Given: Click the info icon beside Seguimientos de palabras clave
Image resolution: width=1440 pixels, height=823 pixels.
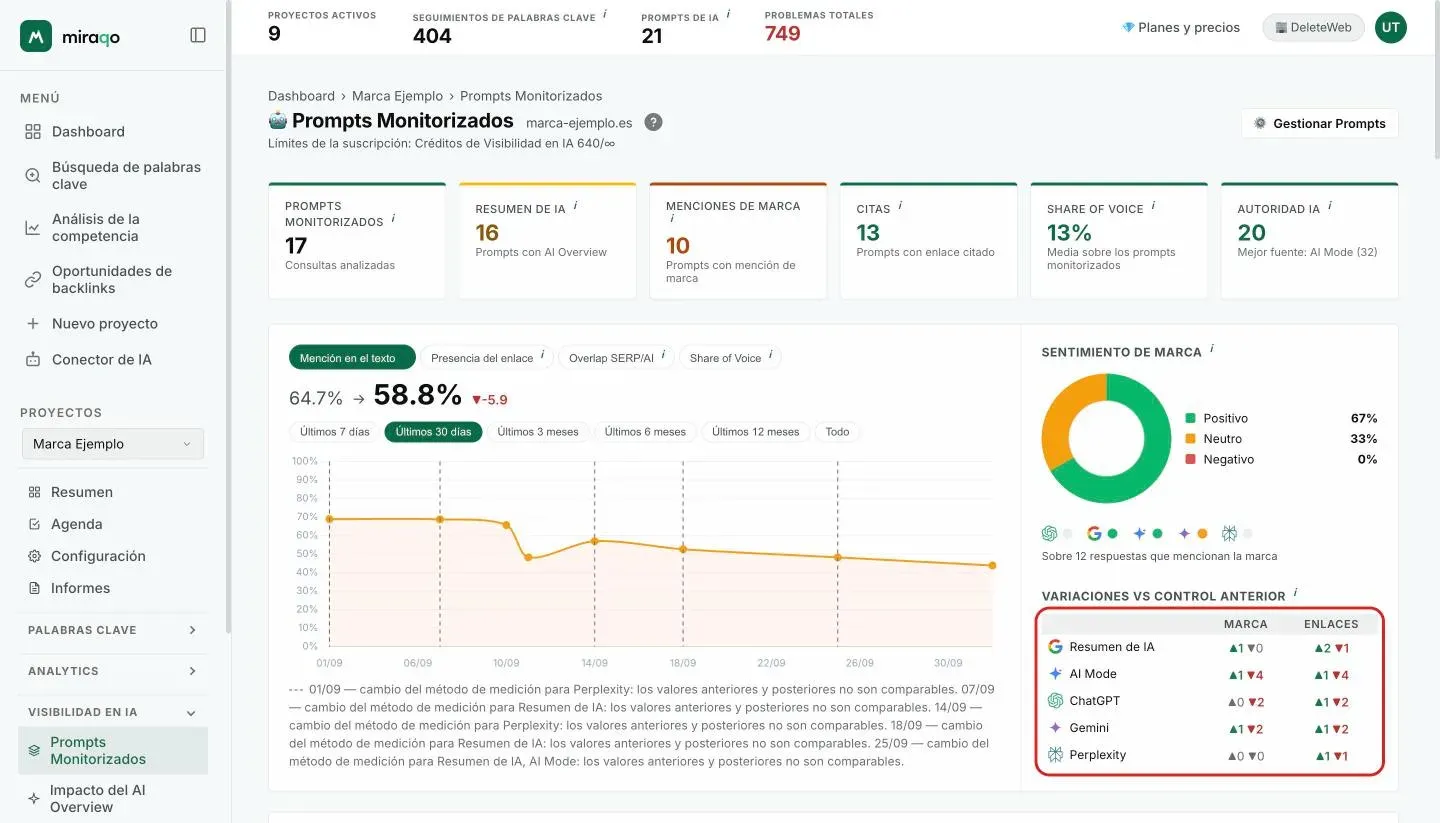Looking at the screenshot, I should (605, 14).
